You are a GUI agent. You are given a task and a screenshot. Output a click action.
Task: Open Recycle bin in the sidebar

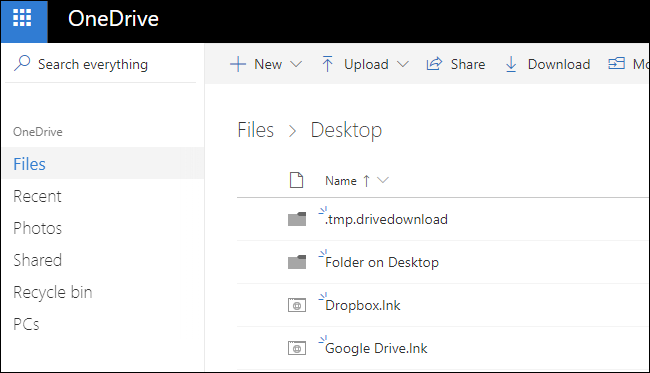pos(53,293)
